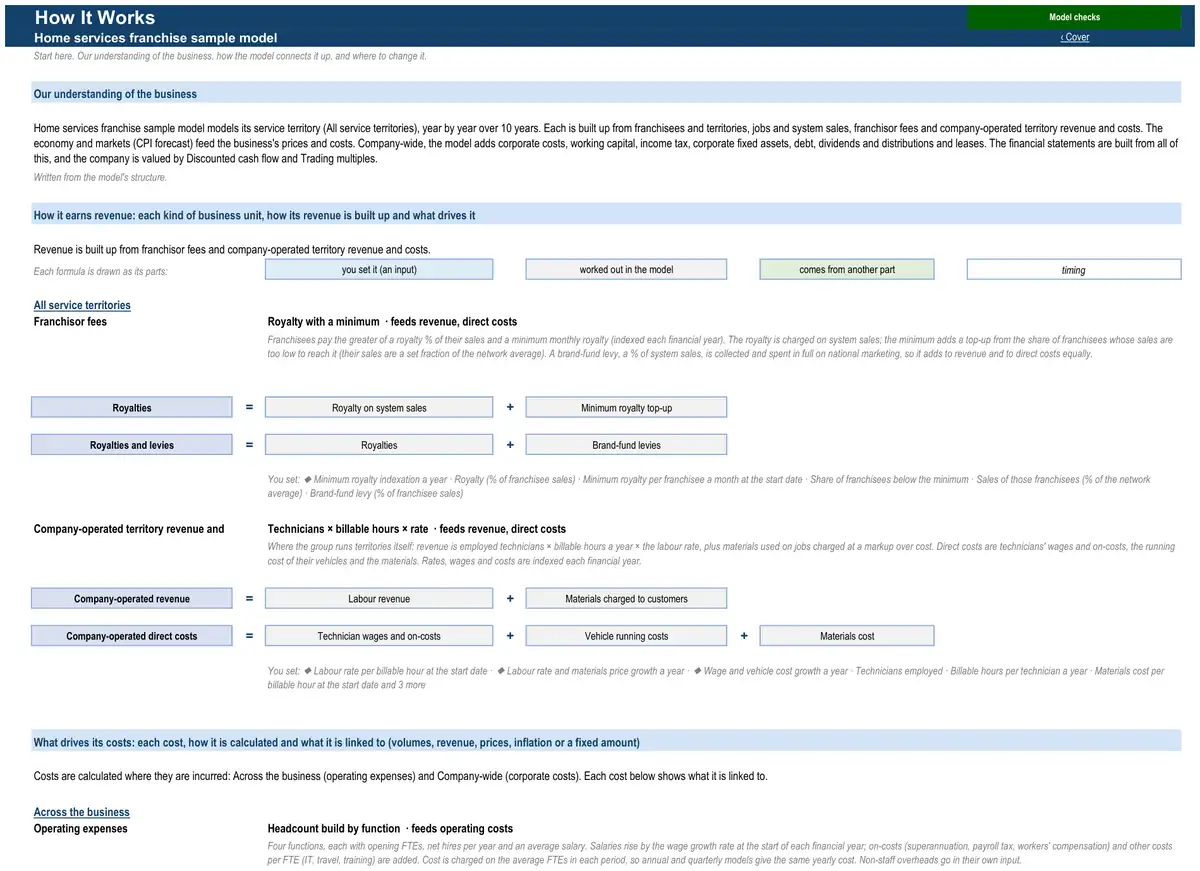The height and width of the screenshot is (871, 1200).
Task: Click the Royalty on system sales box
Action: click(x=379, y=407)
